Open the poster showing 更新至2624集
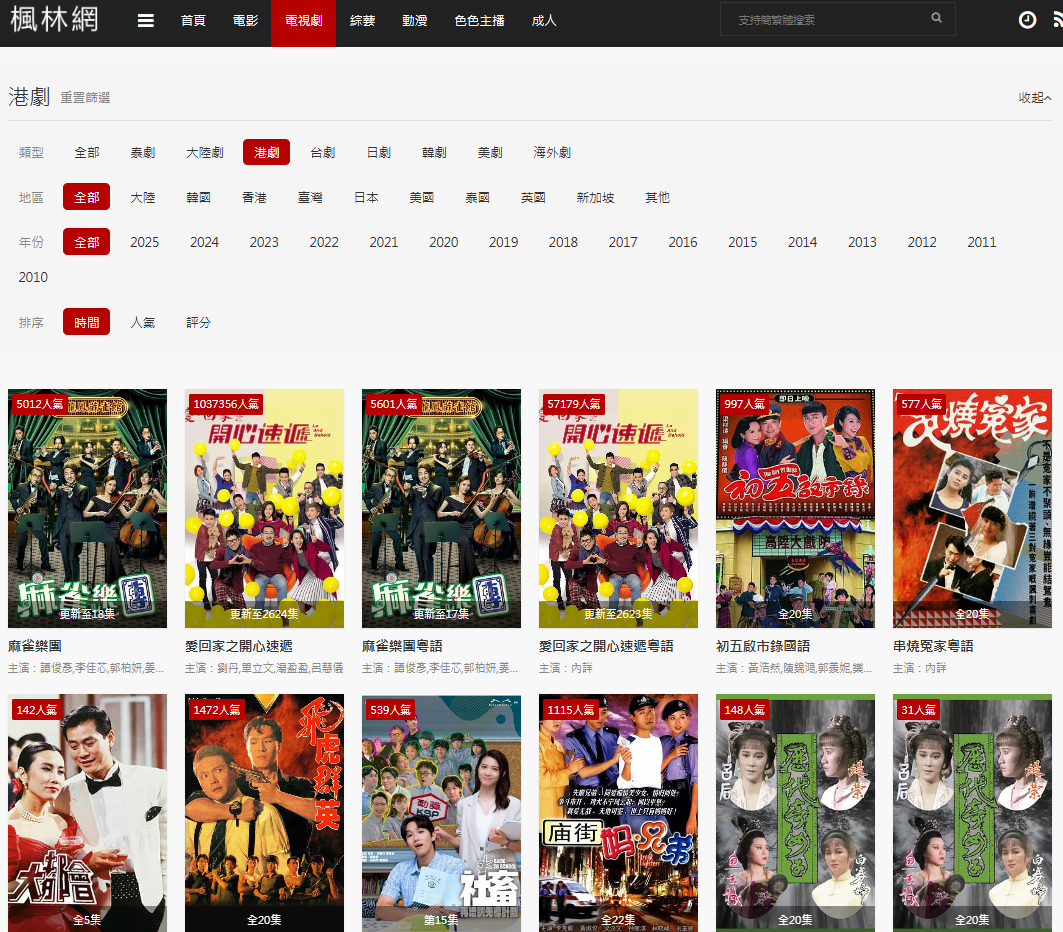Screen dimensions: 1063x932 point(264,508)
